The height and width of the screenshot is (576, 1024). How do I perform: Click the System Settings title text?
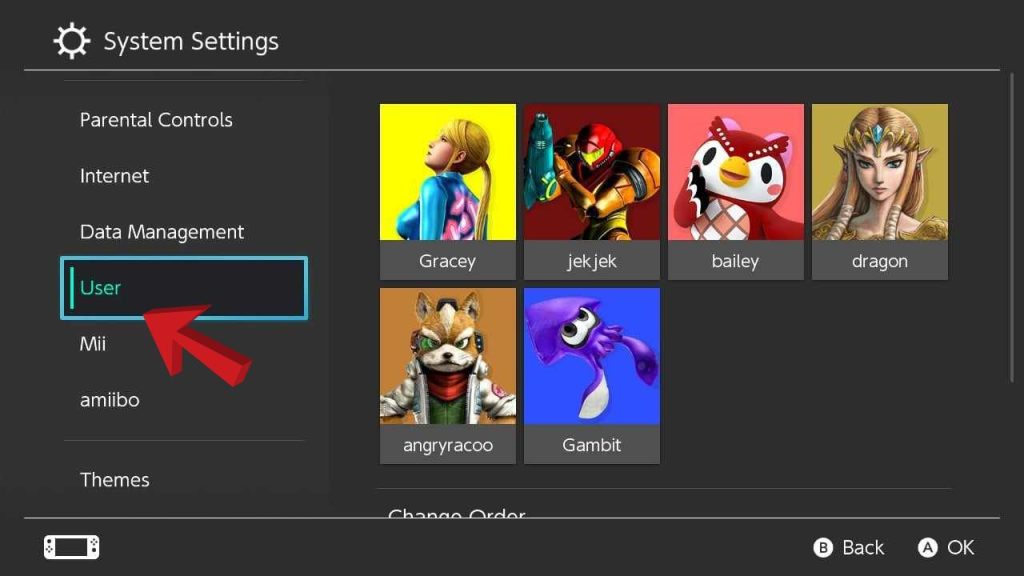click(x=191, y=41)
